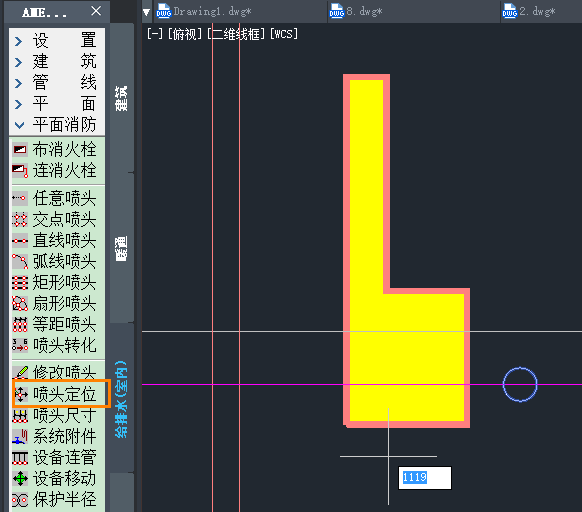The height and width of the screenshot is (512, 582).
Task: Click the DWG icon of Drawing1.dwg tab
Action: (x=163, y=11)
